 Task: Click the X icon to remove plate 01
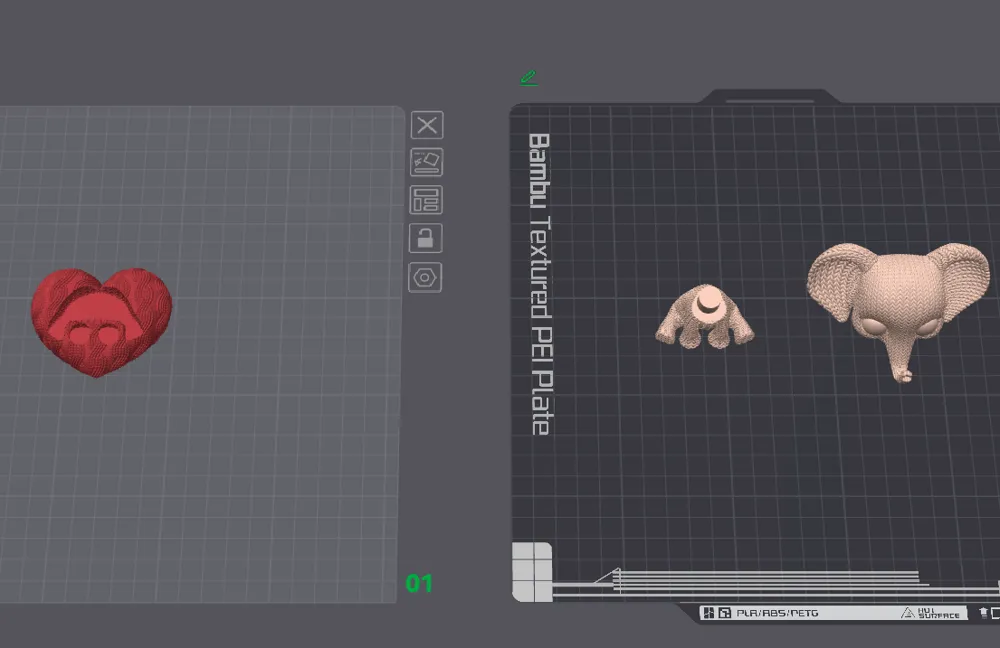pos(427,125)
